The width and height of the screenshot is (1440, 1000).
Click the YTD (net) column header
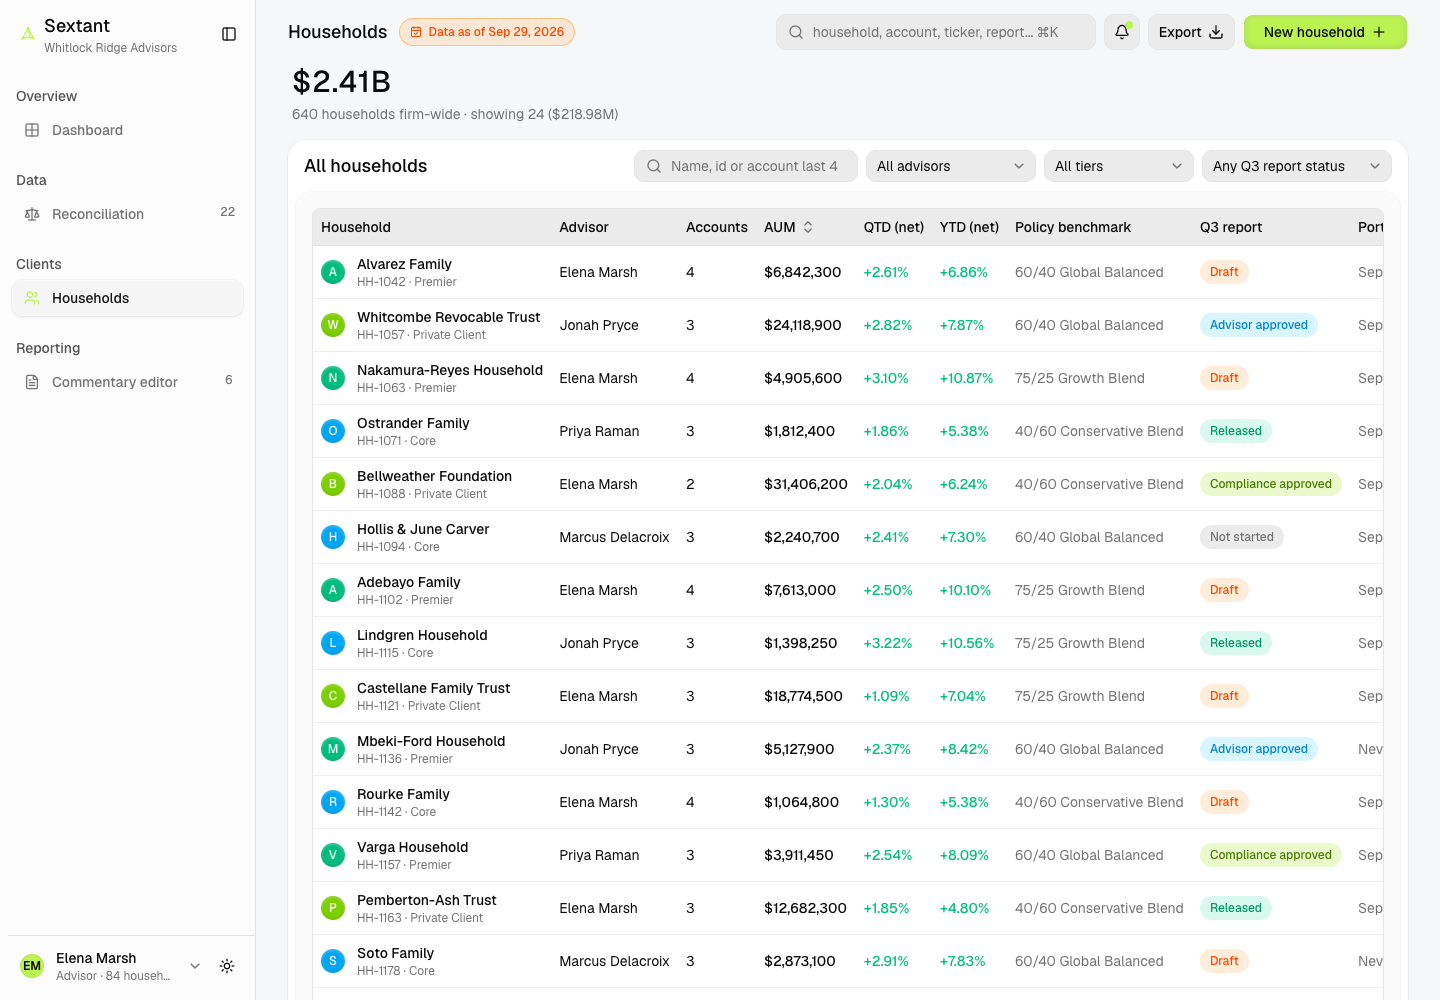coord(969,227)
